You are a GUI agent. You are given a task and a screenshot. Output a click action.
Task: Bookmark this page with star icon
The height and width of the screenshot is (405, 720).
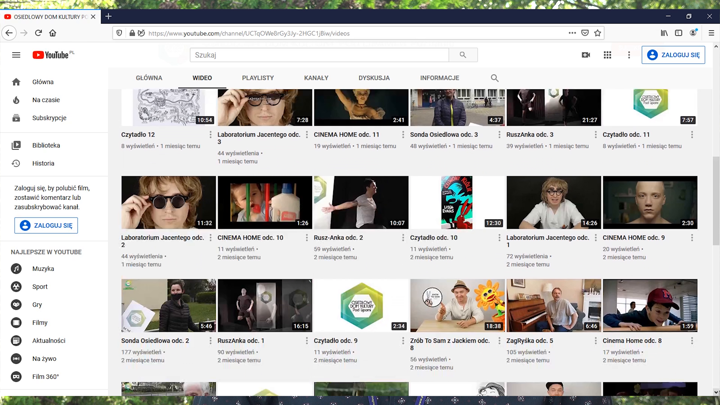[x=598, y=33]
